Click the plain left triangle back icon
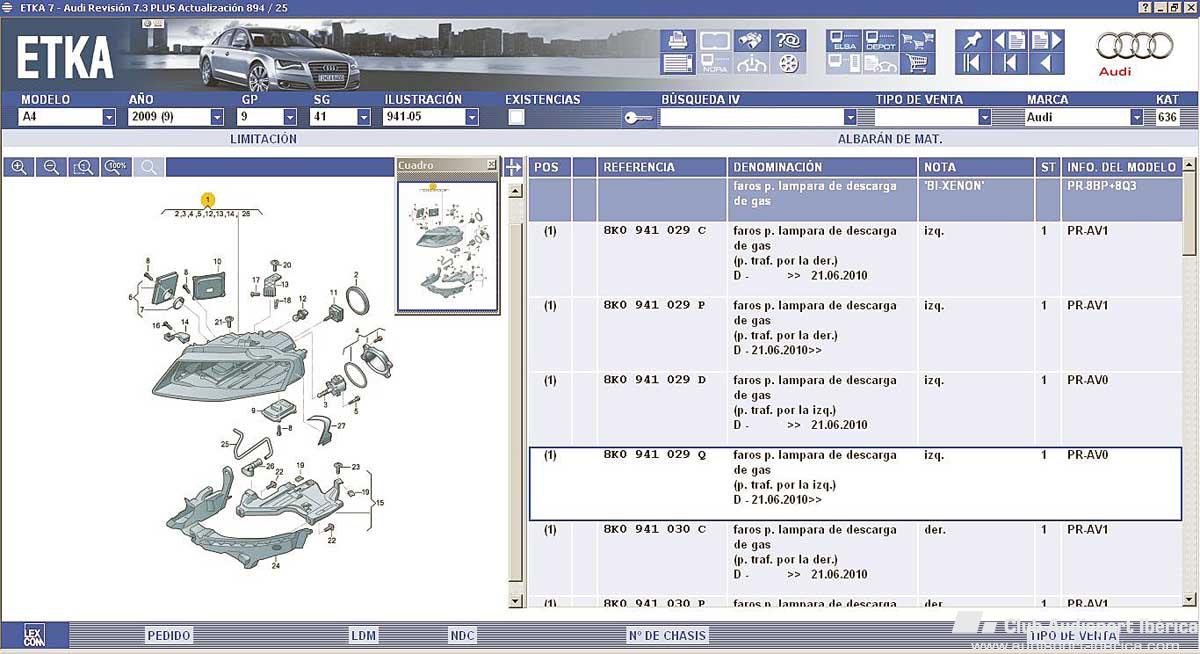This screenshot has width=1200, height=654. [1047, 65]
